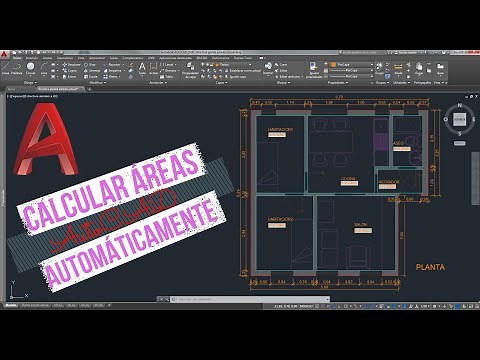Open the Anotar ribbon tab
The height and width of the screenshot is (360, 480).
click(x=47, y=58)
